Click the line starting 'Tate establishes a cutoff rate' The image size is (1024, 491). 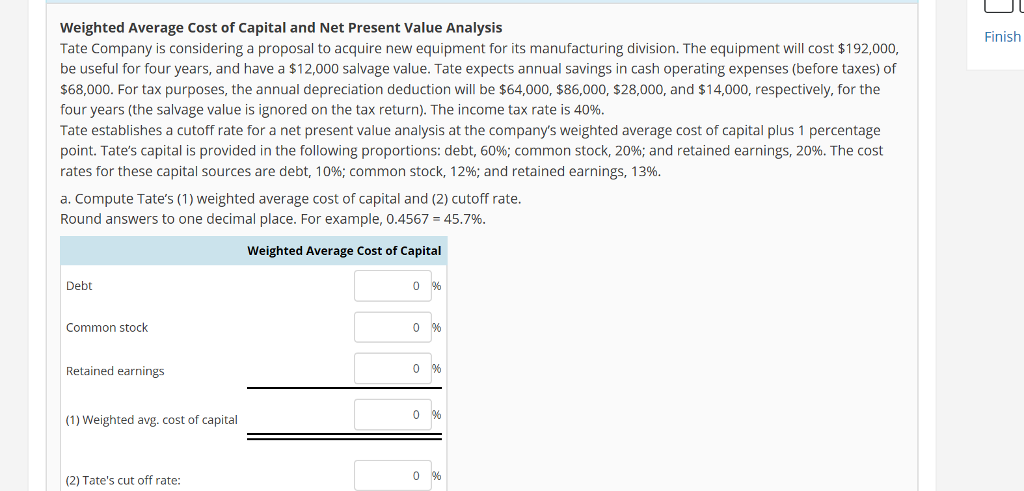(x=470, y=131)
